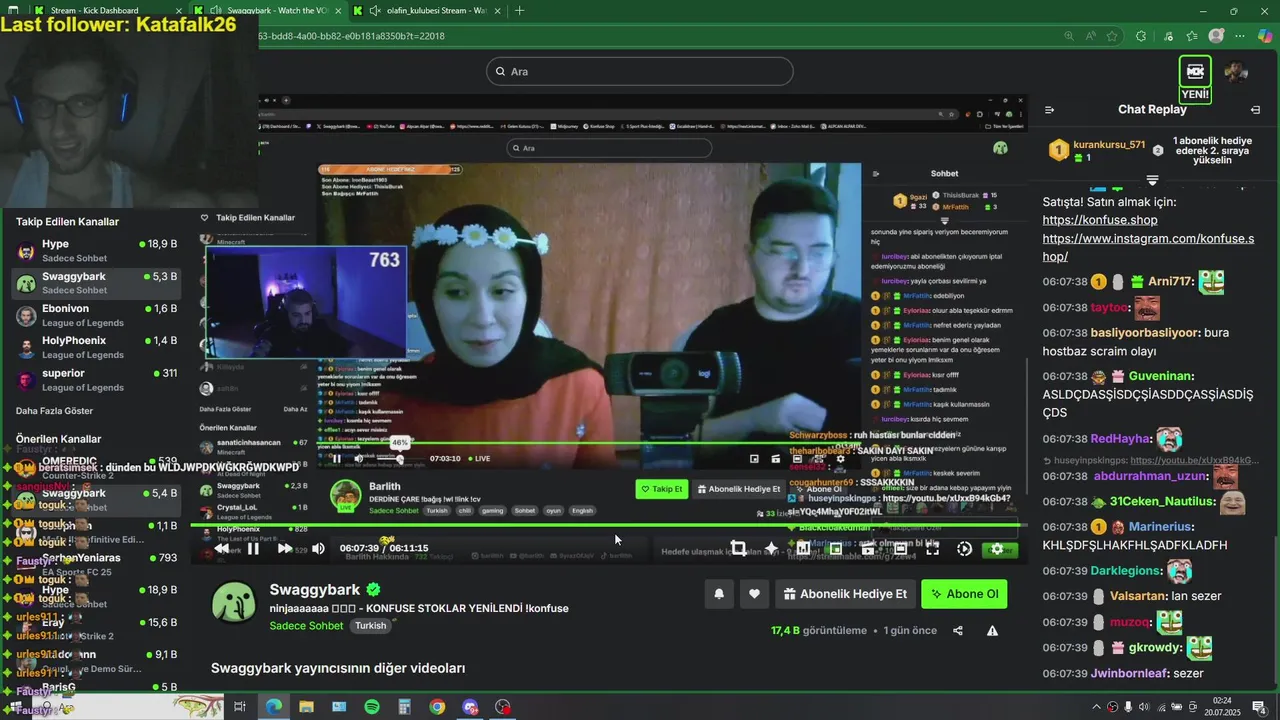The image size is (1280, 720).
Task: Click Daha Fazla Göster in sidebar
Action: [54, 411]
